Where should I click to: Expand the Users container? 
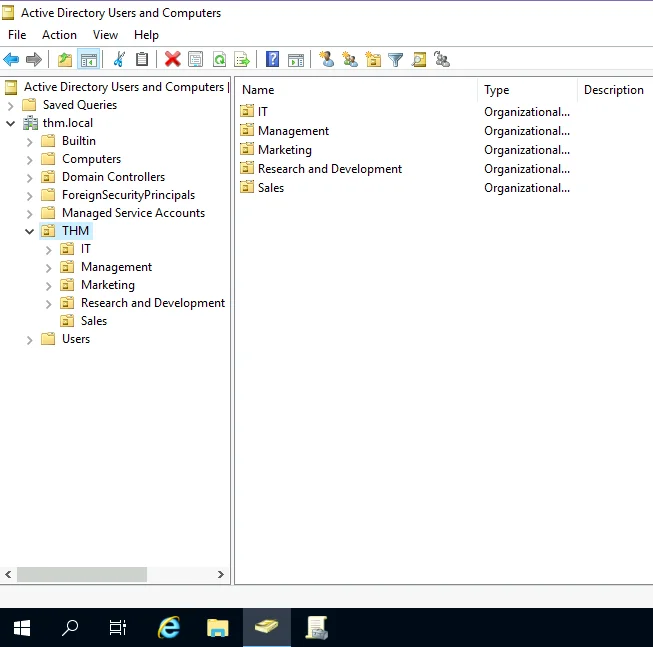30,340
